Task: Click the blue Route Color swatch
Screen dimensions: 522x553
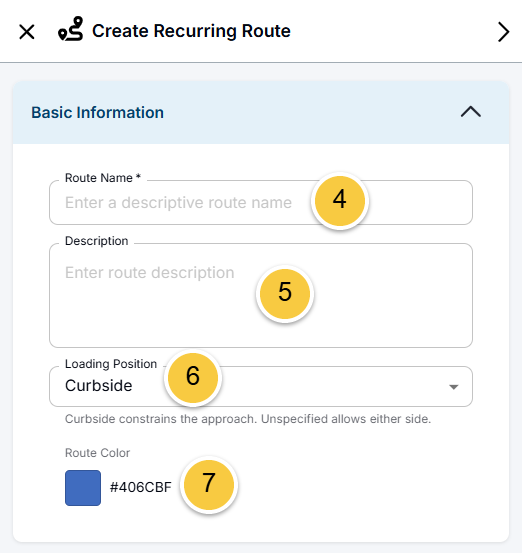Action: click(83, 488)
